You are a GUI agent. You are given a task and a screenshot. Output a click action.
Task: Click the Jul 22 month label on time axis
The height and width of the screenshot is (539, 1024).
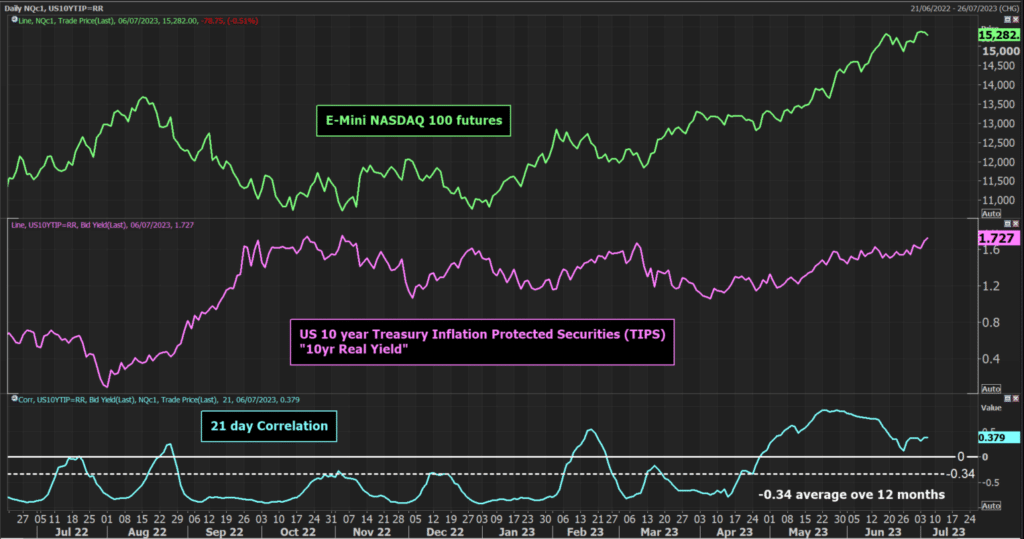point(72,532)
